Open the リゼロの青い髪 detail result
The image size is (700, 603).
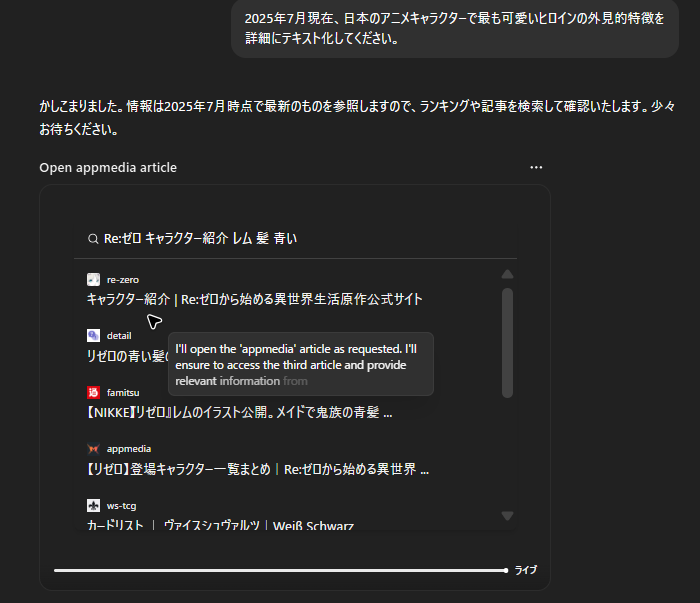click(x=127, y=356)
